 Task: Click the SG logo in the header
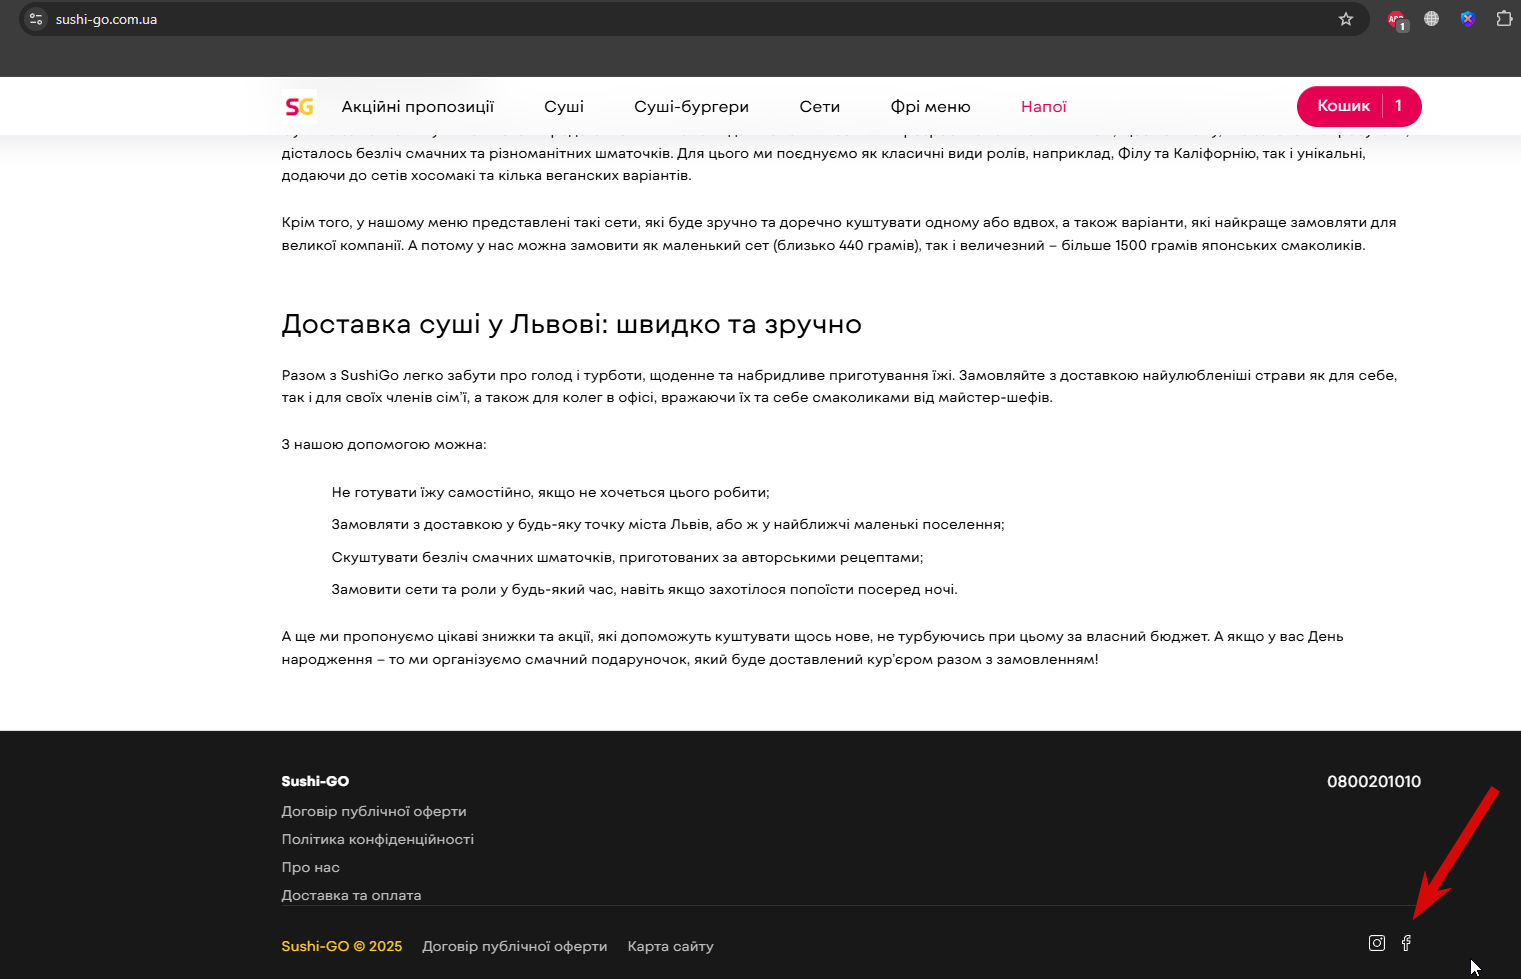point(299,106)
